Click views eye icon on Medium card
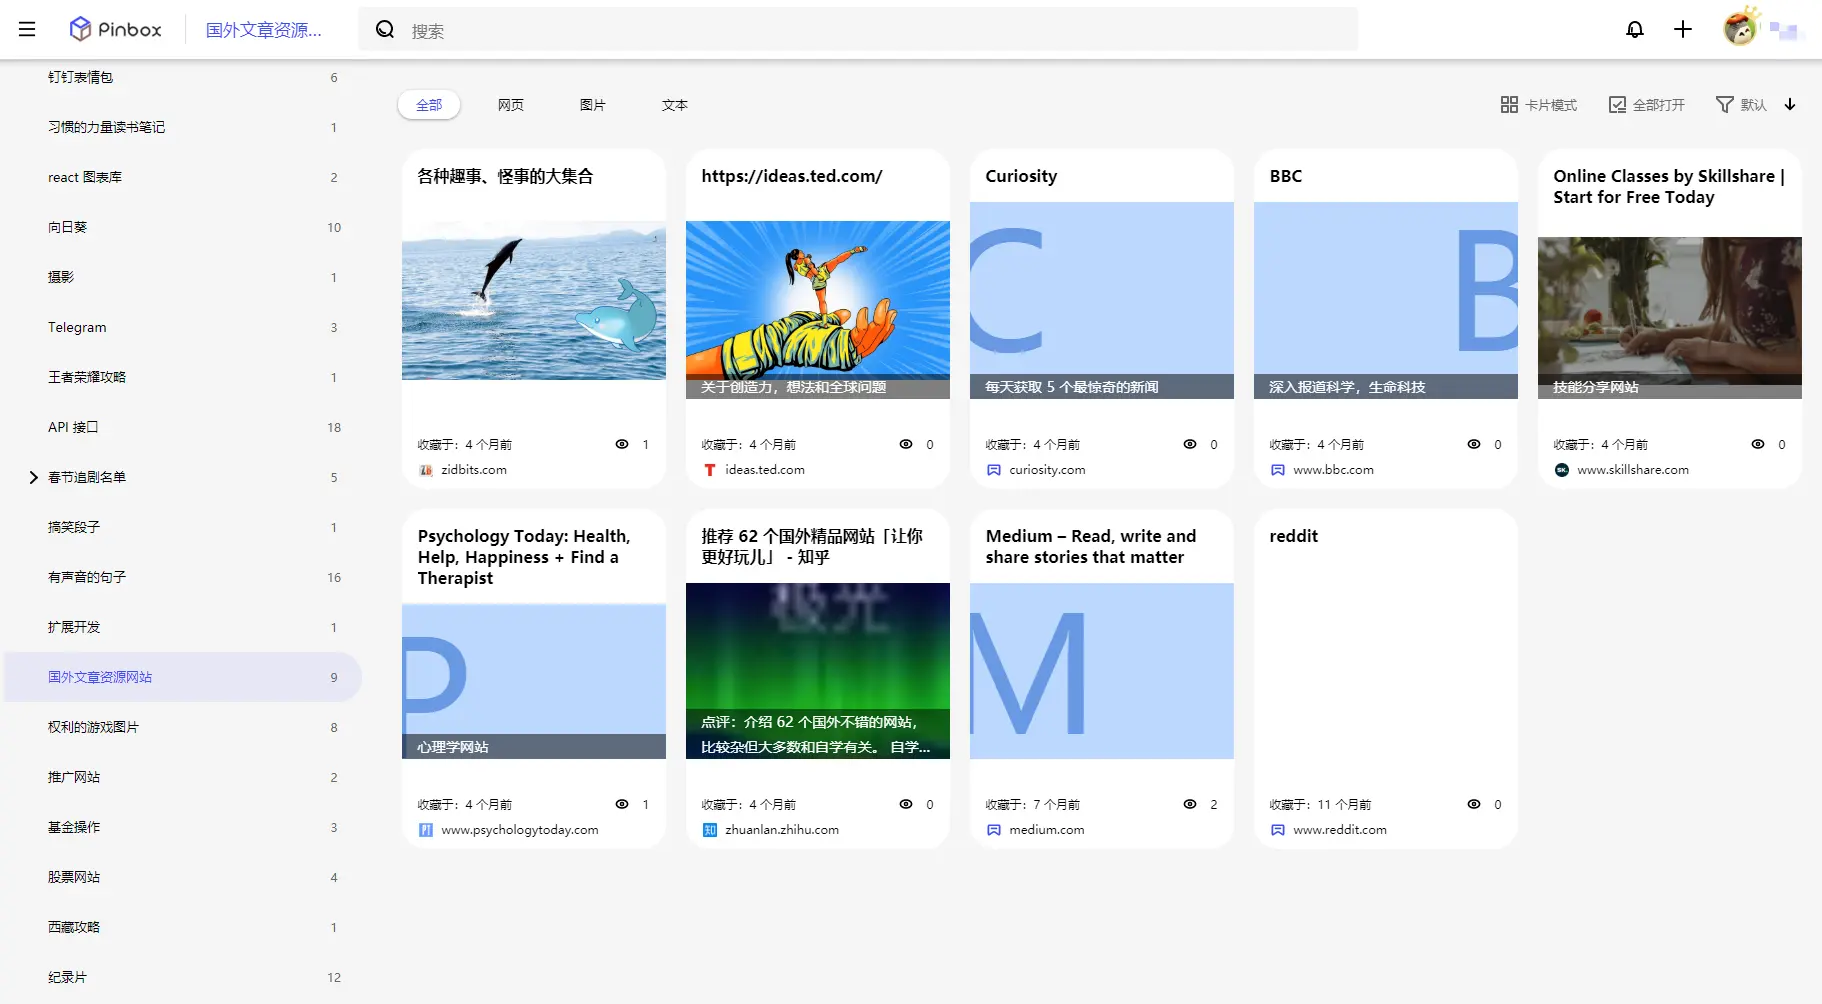This screenshot has width=1822, height=1004. pyautogui.click(x=1190, y=804)
